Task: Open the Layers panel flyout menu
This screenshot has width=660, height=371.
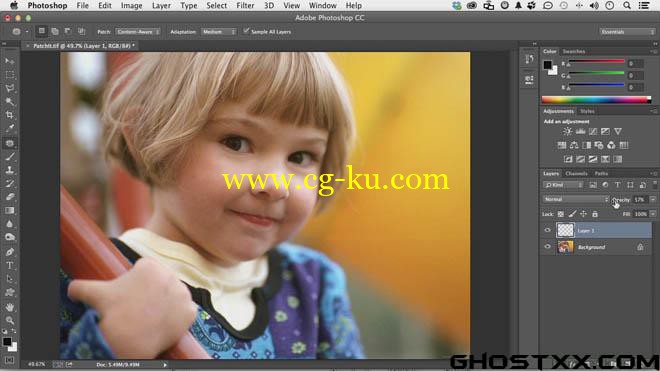Action: point(654,173)
